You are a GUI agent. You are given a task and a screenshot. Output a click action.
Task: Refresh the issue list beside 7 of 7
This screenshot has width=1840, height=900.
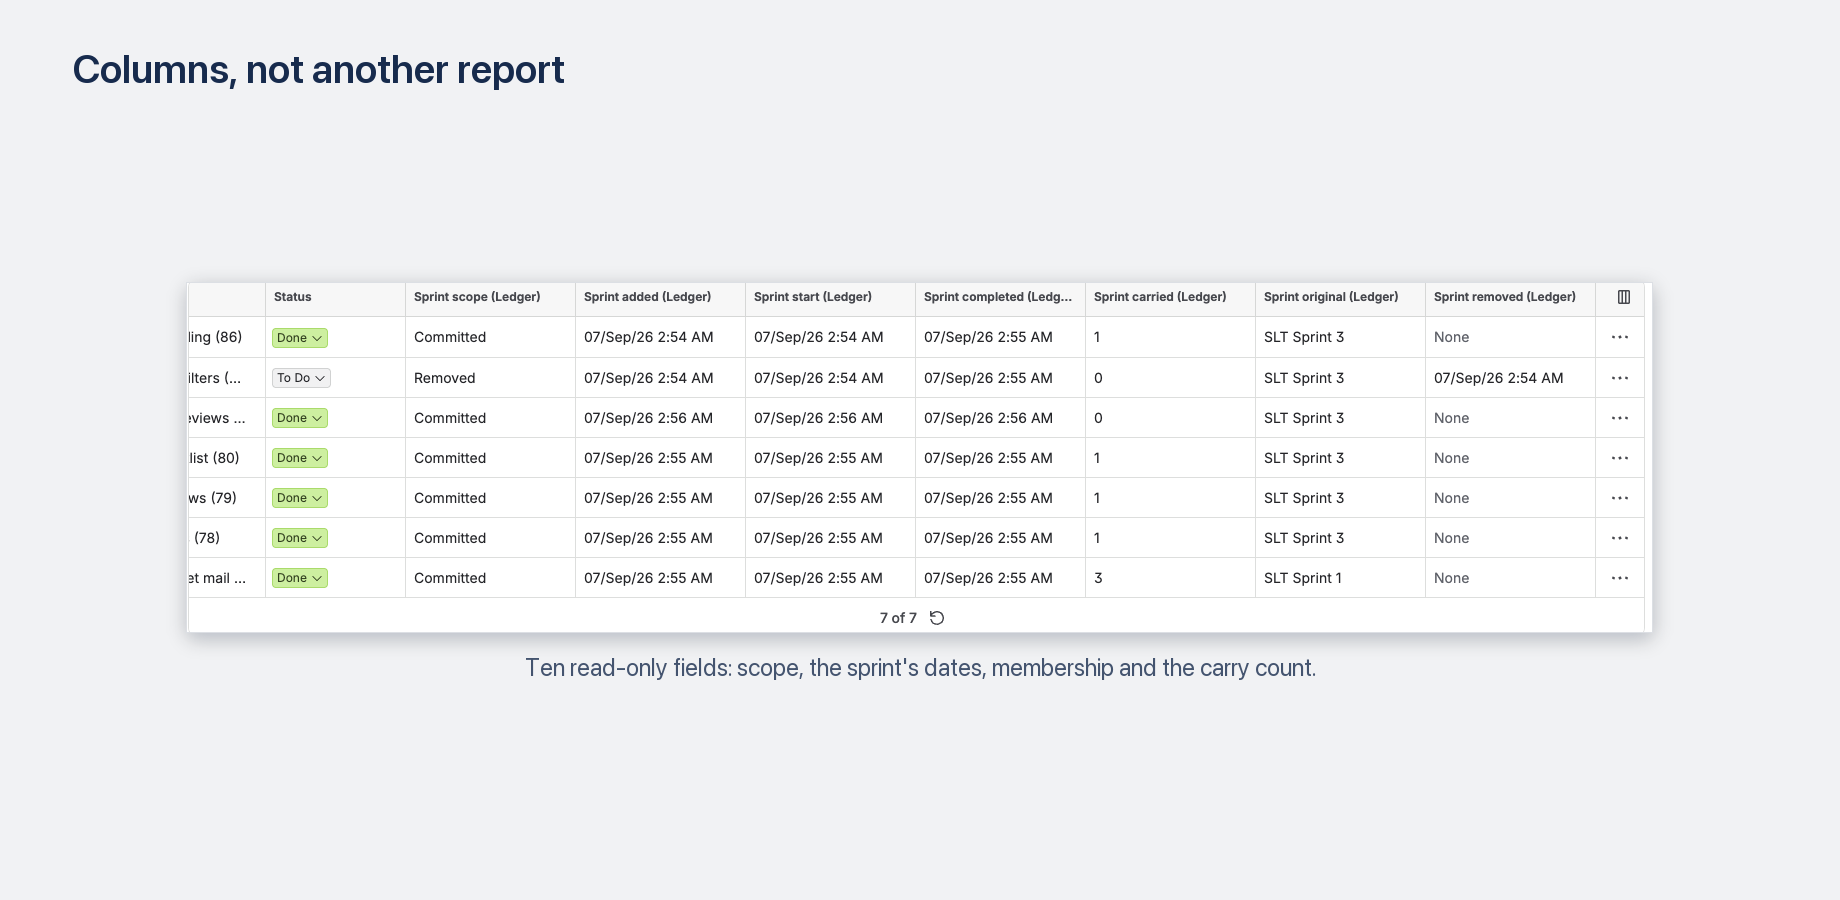point(937,618)
